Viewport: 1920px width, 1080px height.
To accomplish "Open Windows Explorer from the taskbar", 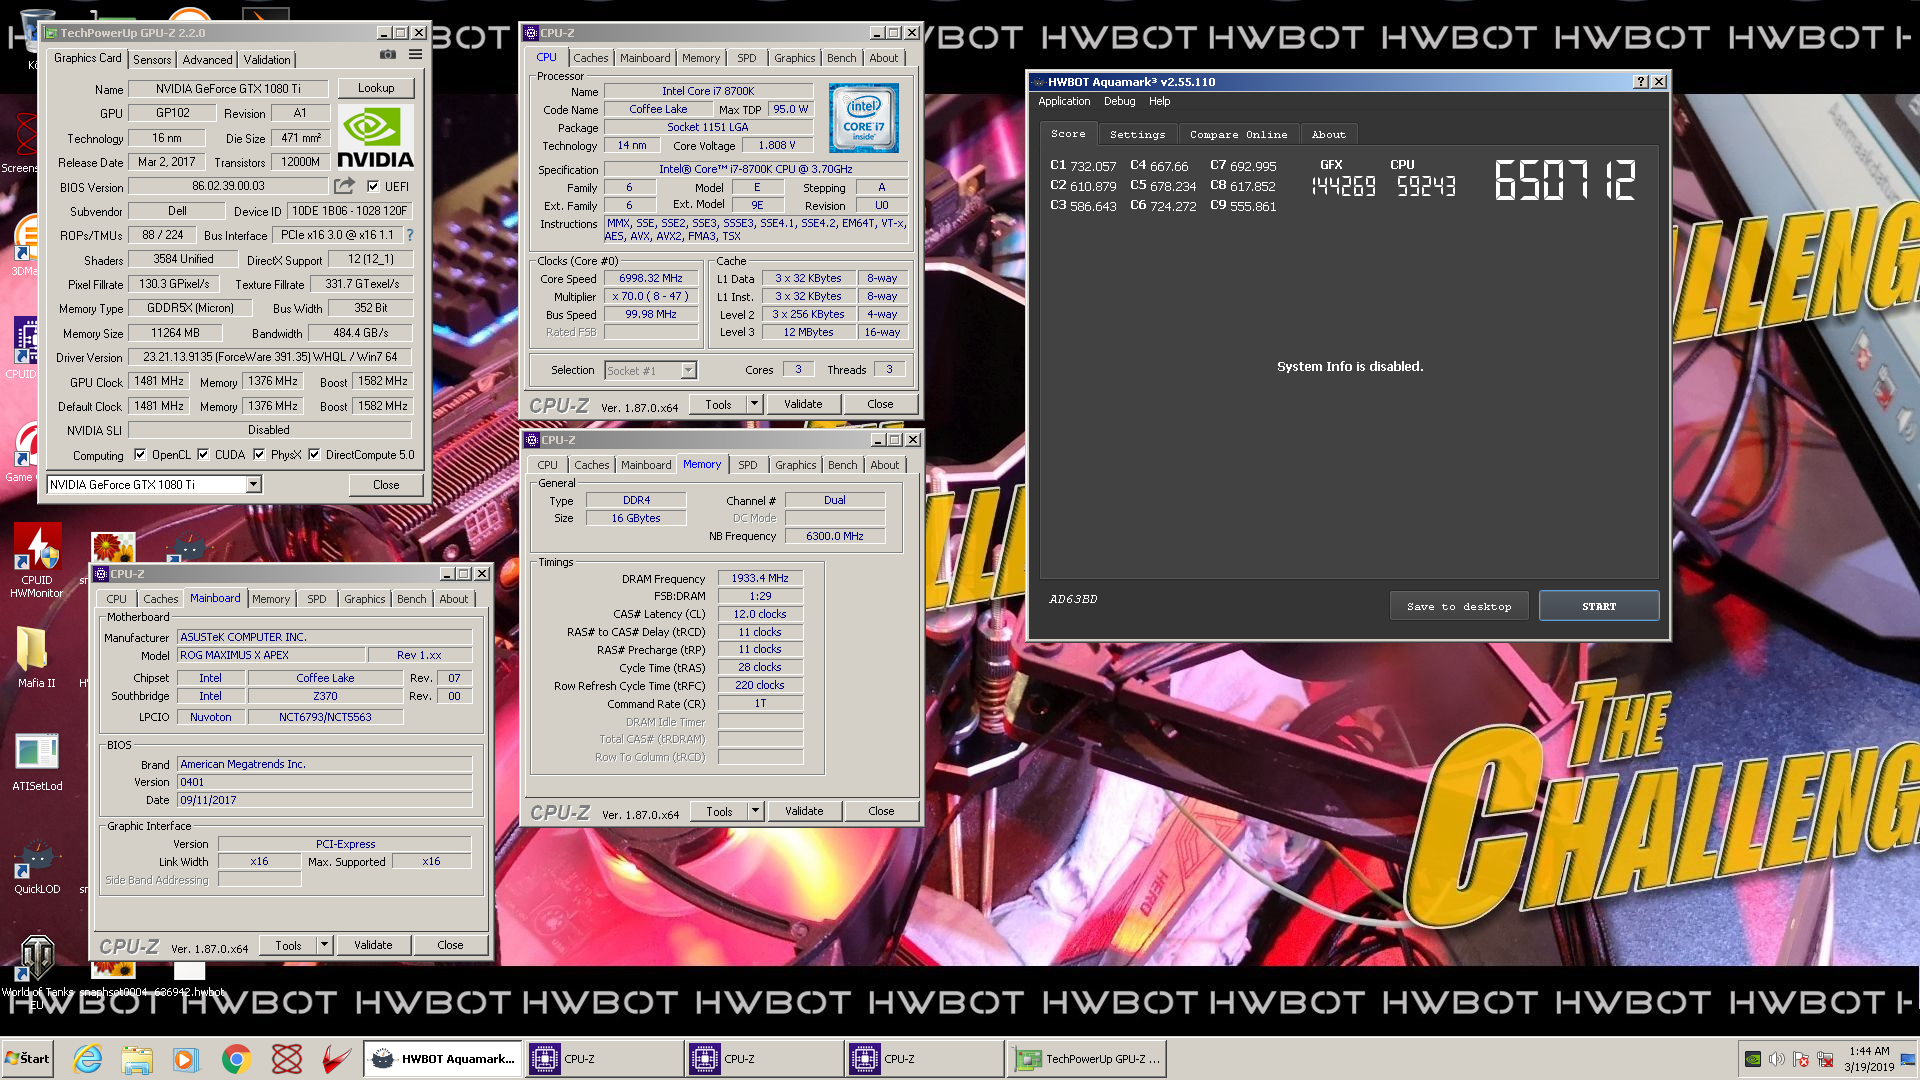I will [137, 1059].
